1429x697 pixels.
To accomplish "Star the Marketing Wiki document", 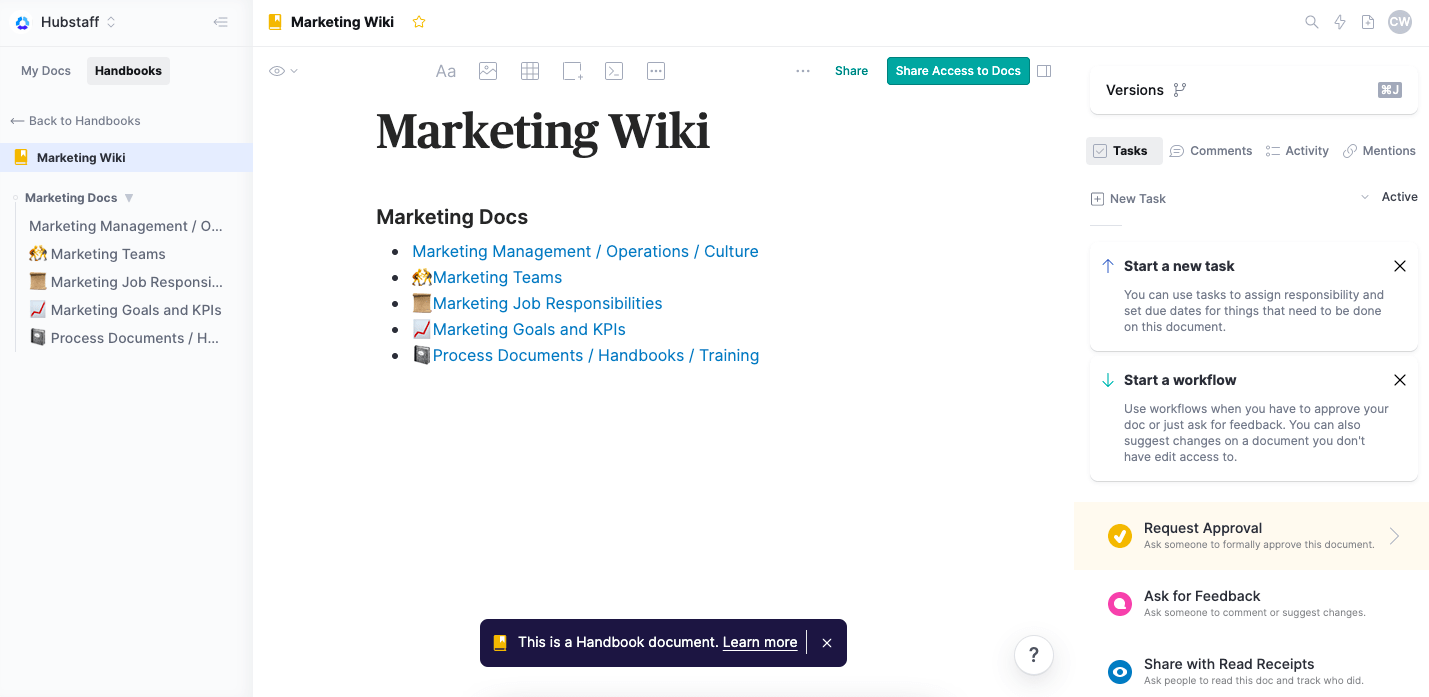I will click(419, 22).
